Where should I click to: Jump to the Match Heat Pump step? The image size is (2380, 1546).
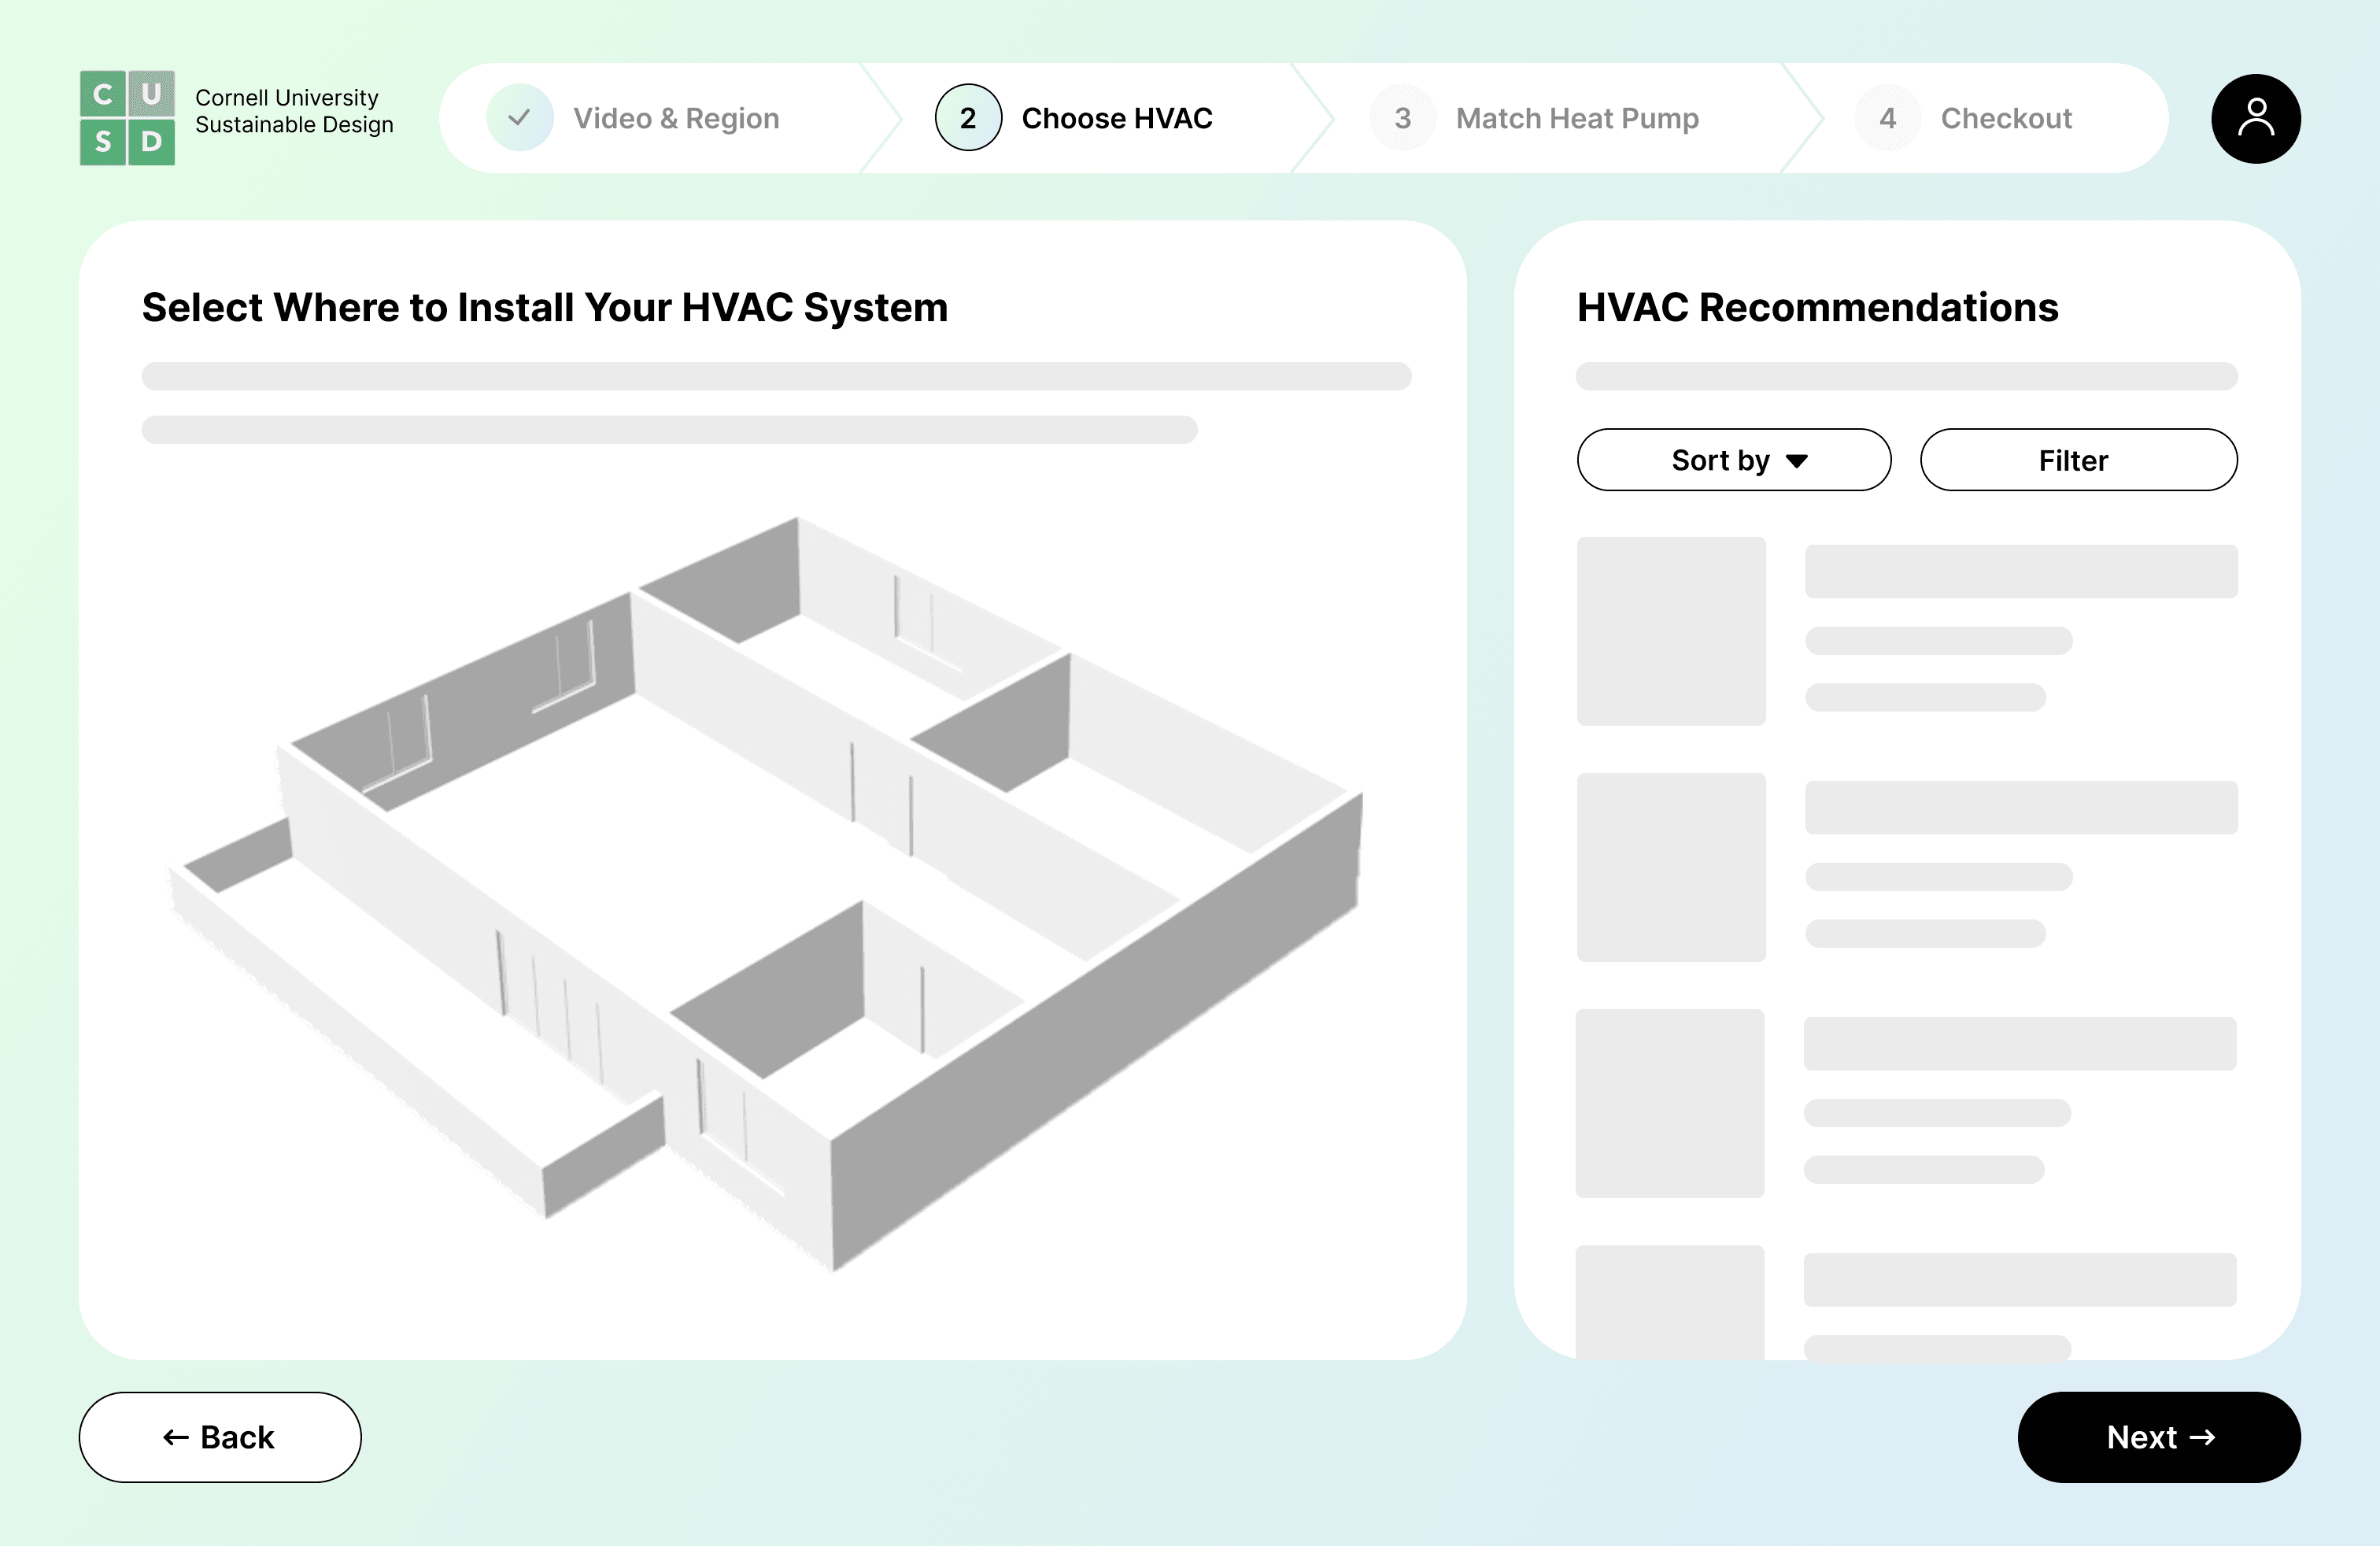[x=1576, y=118]
